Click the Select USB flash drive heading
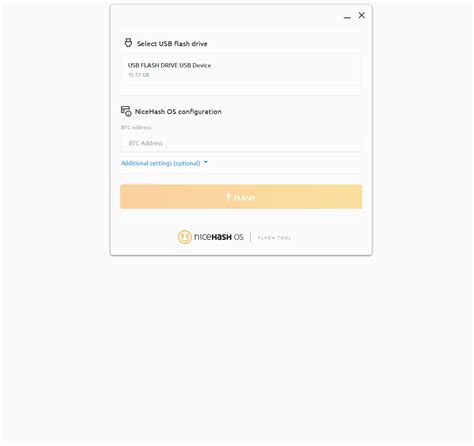This screenshot has height=446, width=474. click(x=172, y=44)
